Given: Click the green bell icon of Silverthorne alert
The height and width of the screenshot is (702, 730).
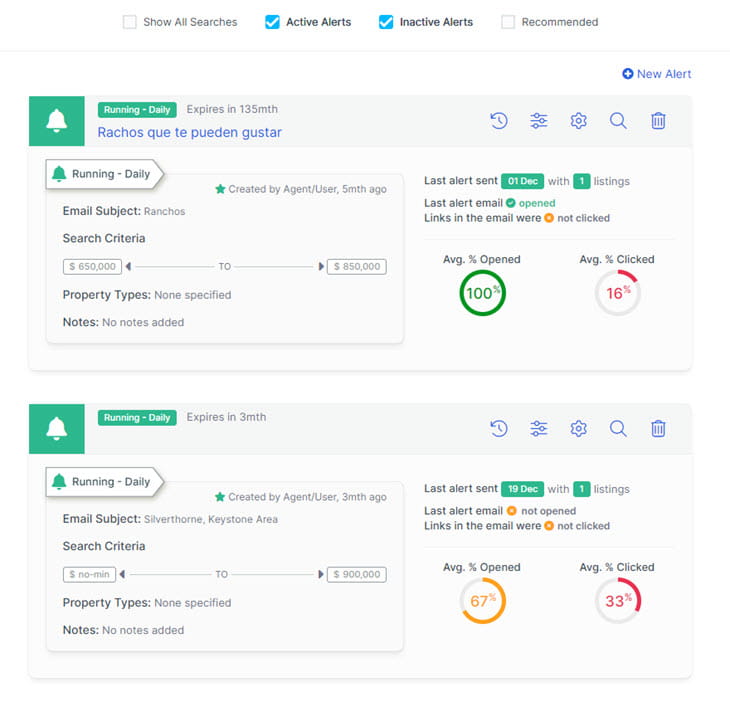Looking at the screenshot, I should 57,428.
